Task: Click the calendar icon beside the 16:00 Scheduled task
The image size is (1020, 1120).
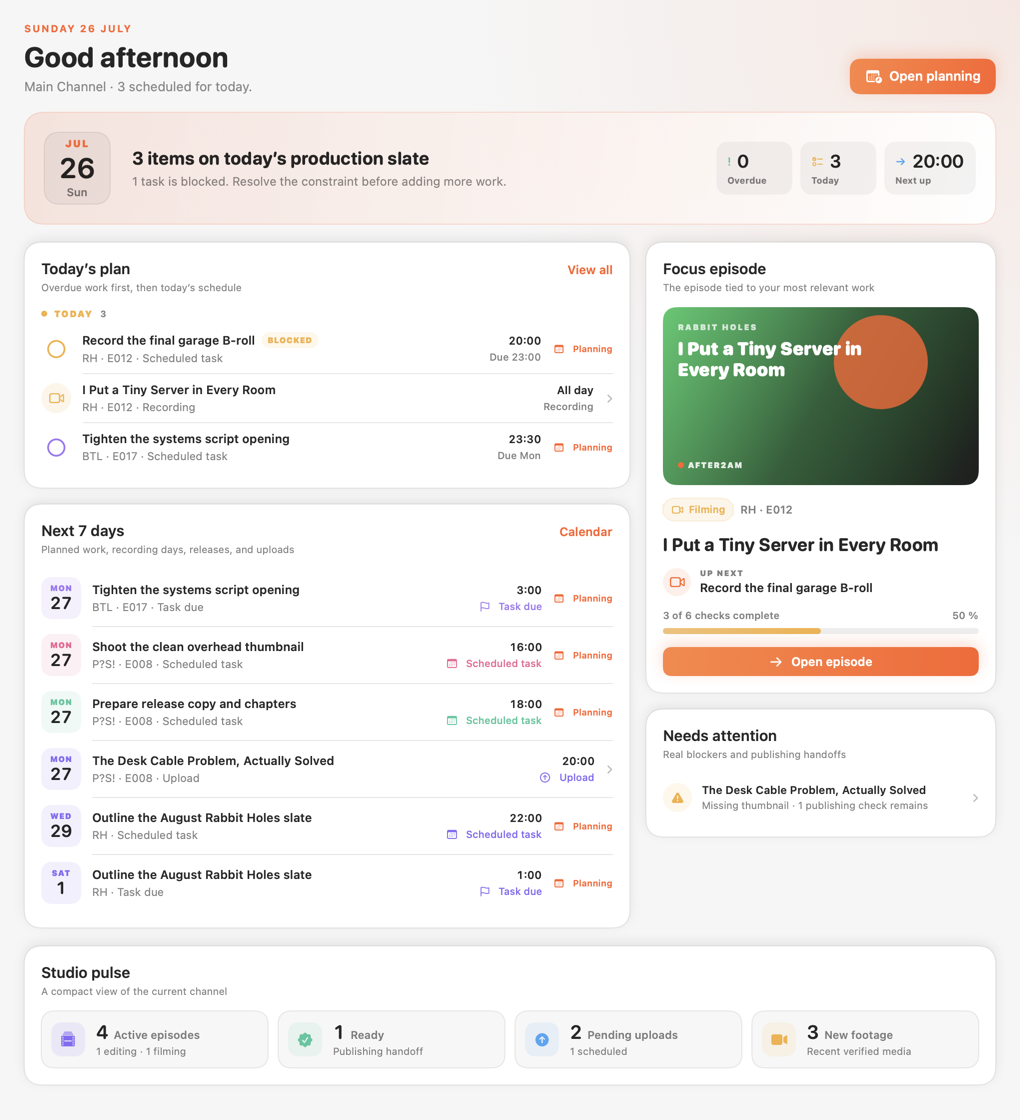Action: coord(452,664)
